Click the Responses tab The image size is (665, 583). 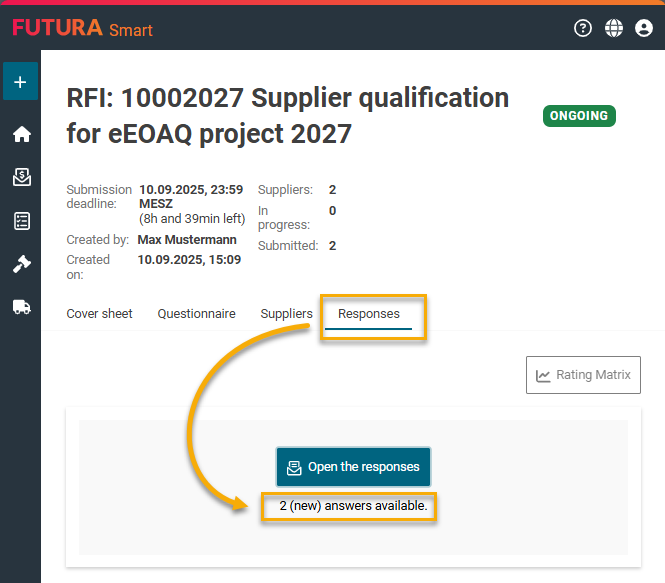(369, 314)
